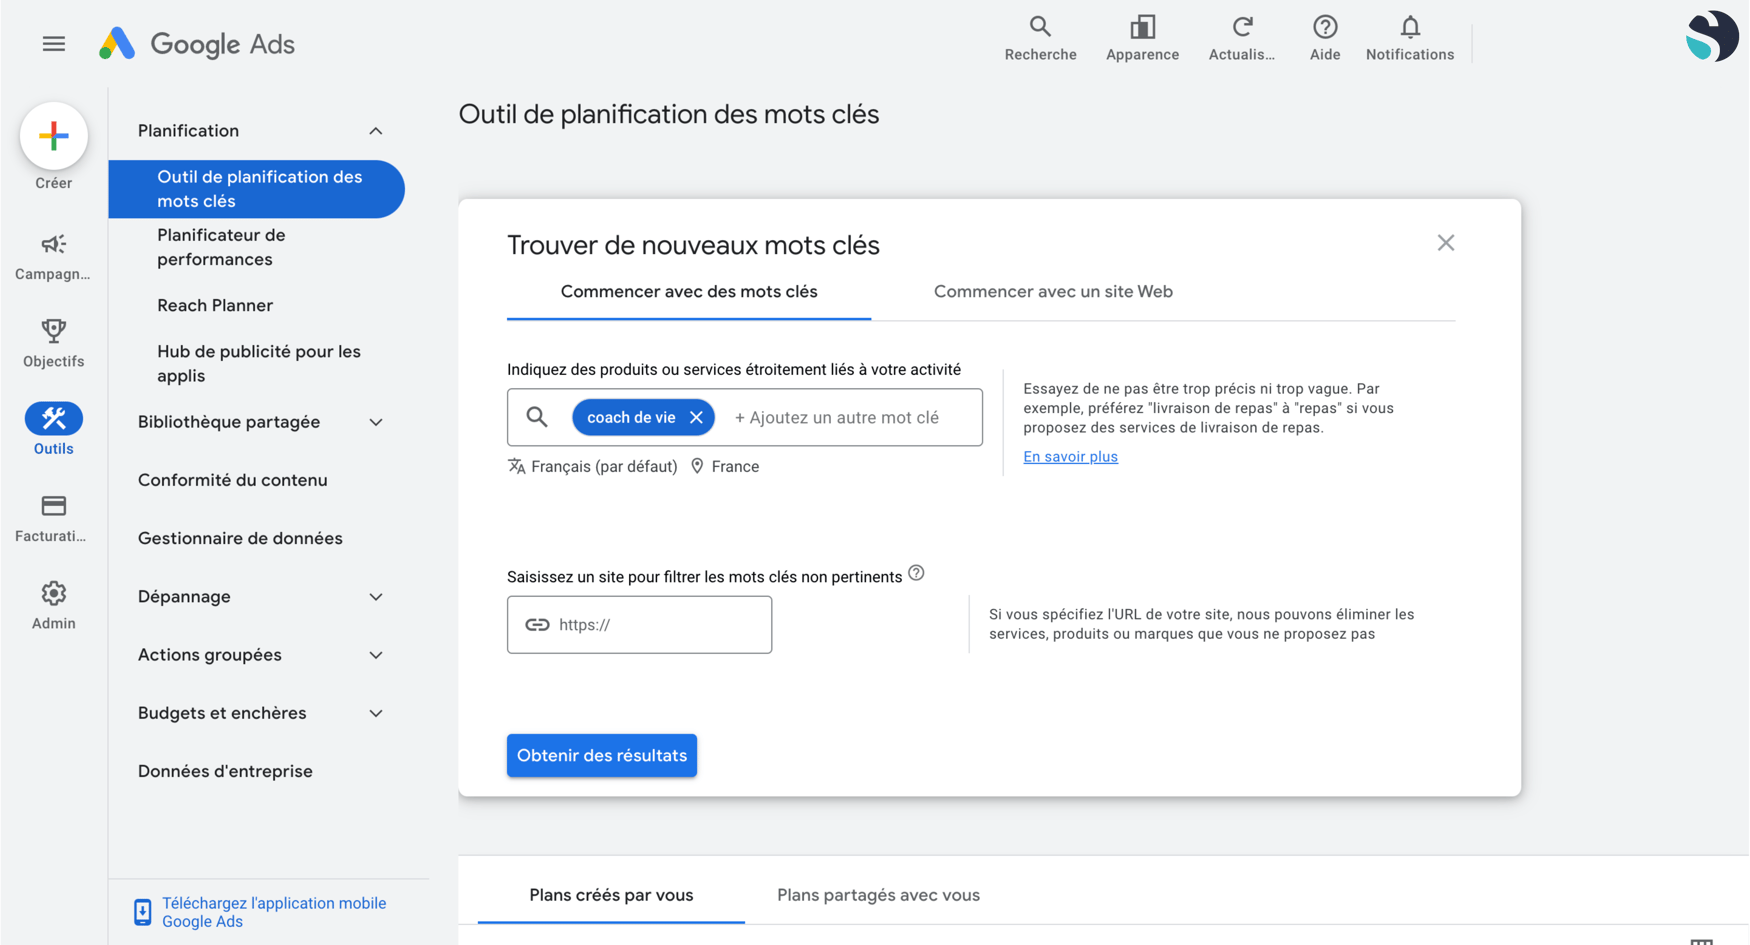Open the Plans partagés avec vous tab
Viewport: 1750px width, 945px height.
click(x=877, y=895)
